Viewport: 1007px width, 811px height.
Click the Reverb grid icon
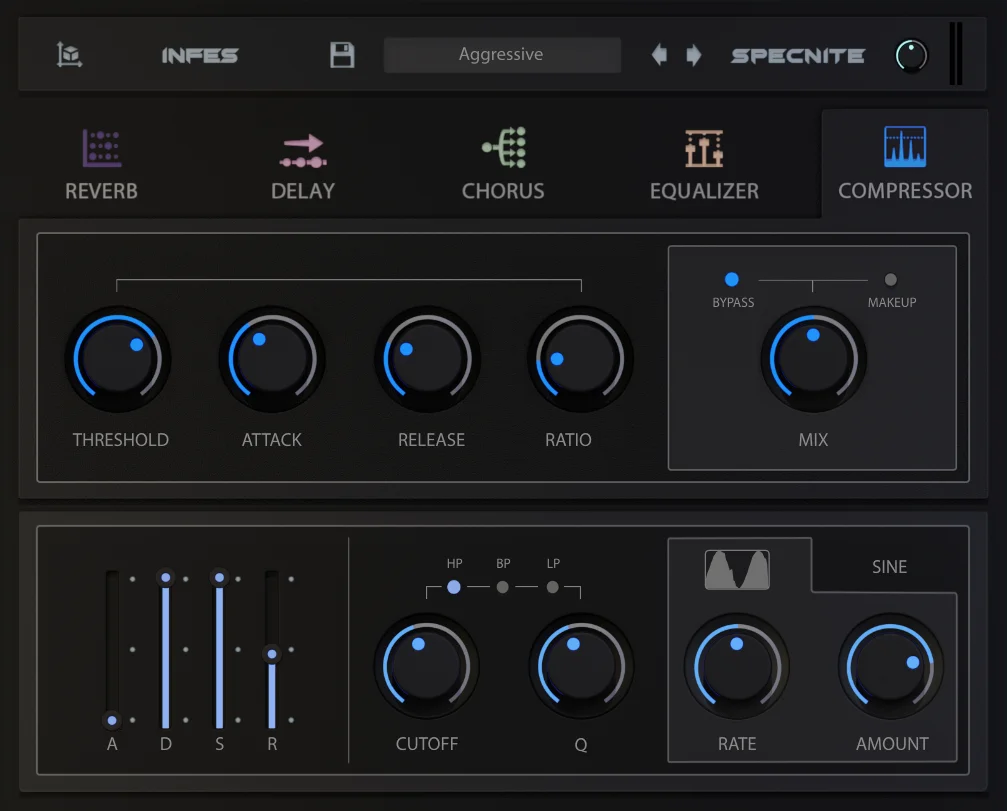click(101, 148)
